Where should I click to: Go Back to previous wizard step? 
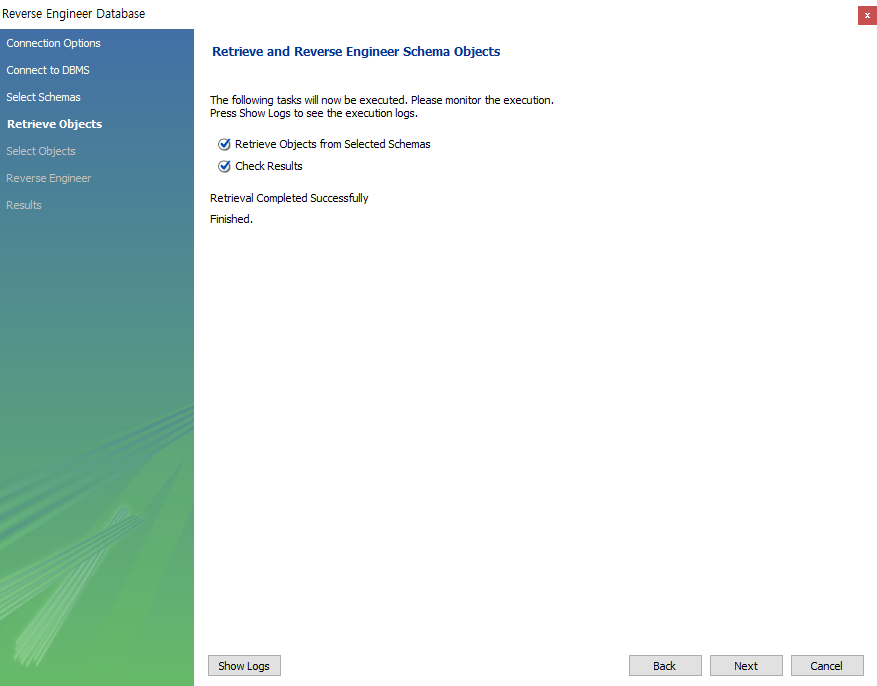665,666
